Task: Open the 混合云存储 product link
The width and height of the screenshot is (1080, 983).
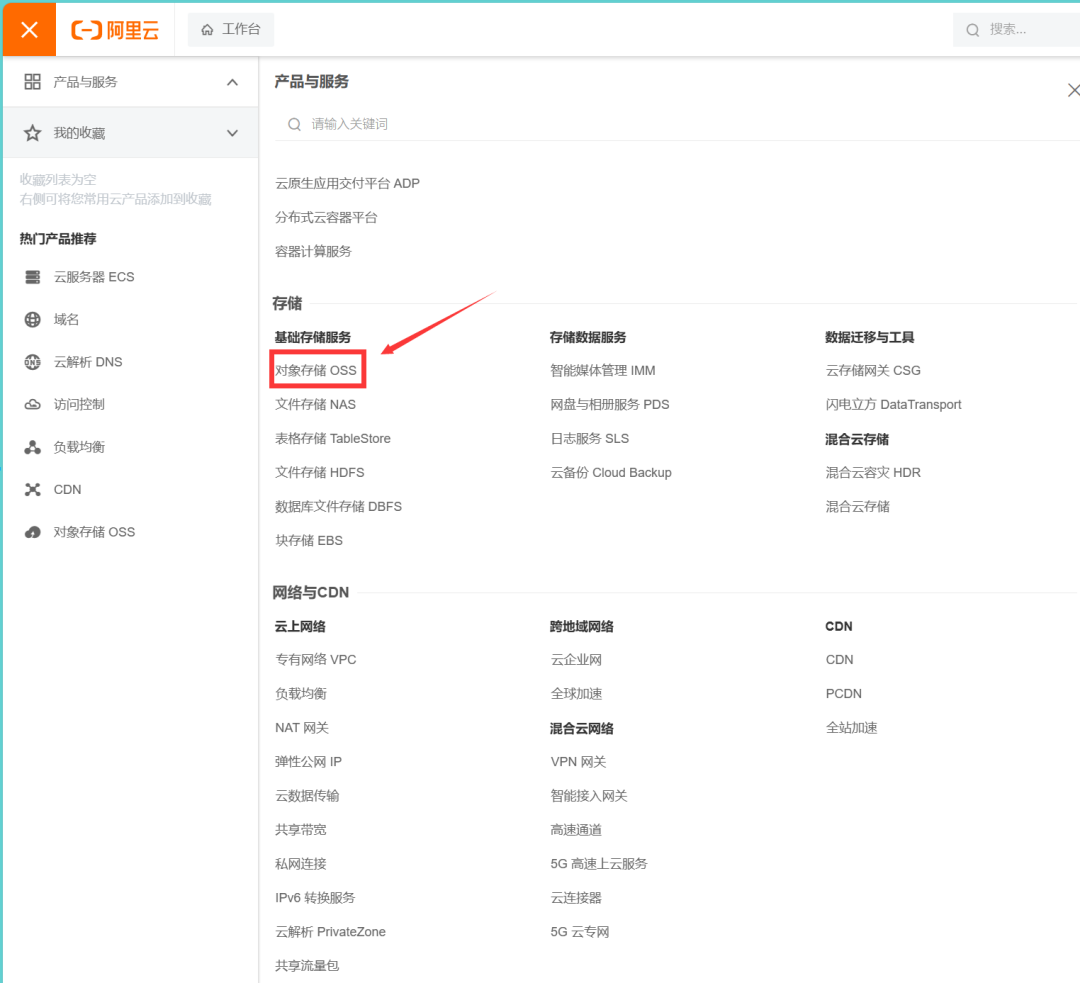Action: pyautogui.click(x=858, y=507)
